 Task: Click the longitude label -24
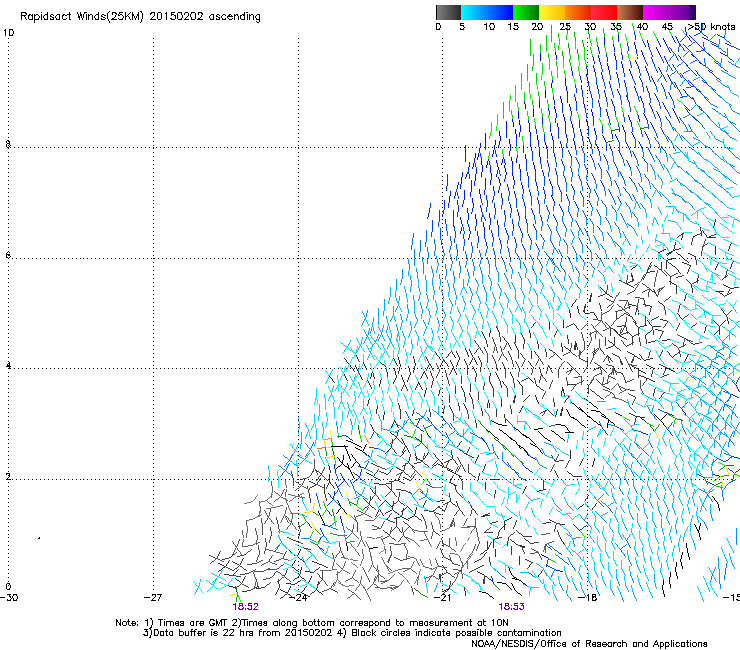click(298, 598)
